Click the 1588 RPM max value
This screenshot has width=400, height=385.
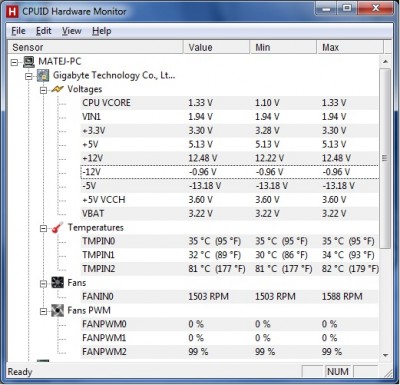tap(342, 297)
